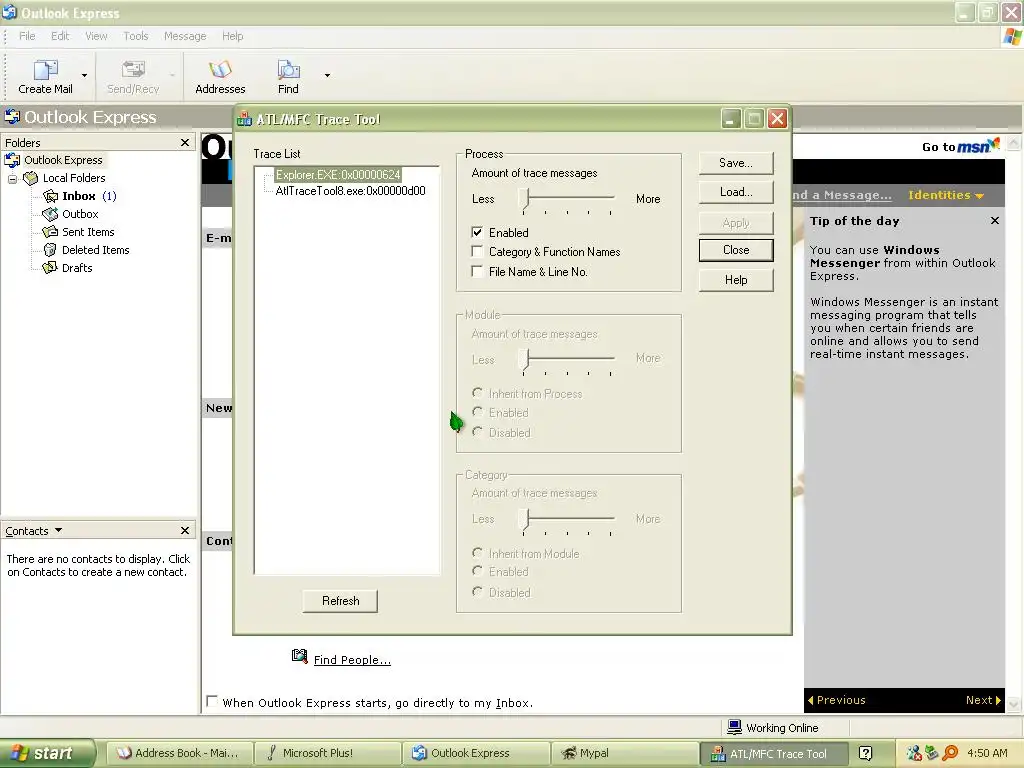Open the Send/Recv dropdown arrow

tap(172, 76)
